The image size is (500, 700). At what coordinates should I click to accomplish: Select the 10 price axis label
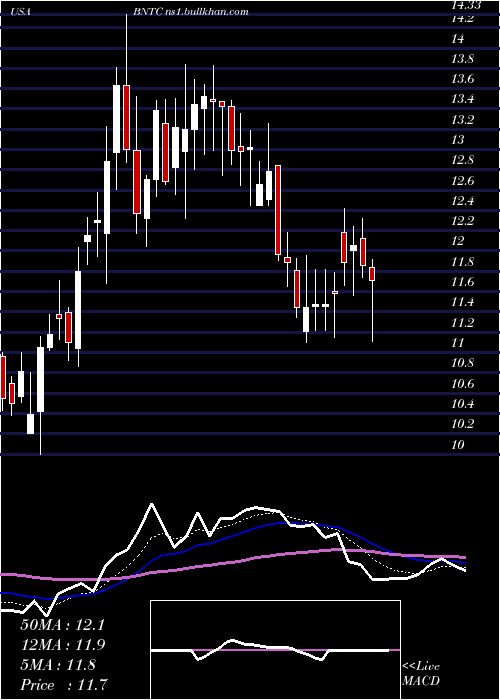458,444
